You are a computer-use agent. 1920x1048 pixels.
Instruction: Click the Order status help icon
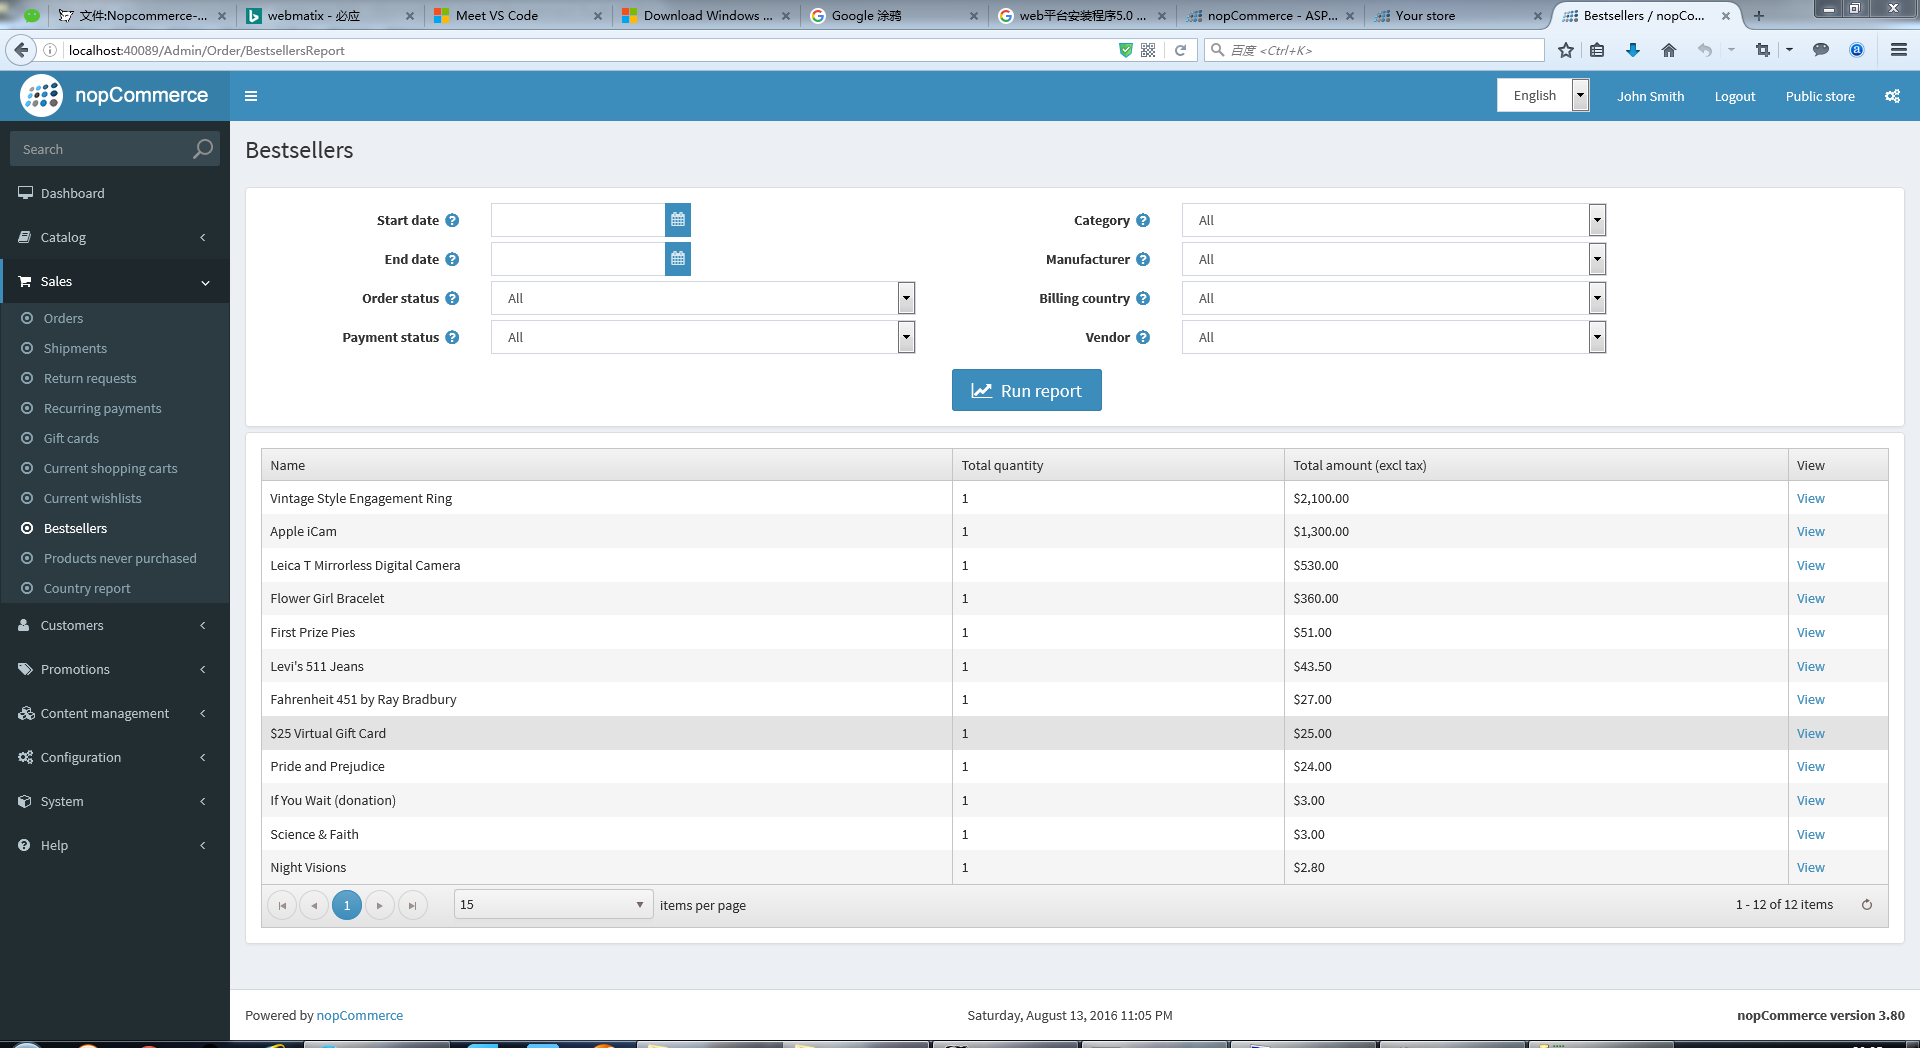[x=452, y=298]
